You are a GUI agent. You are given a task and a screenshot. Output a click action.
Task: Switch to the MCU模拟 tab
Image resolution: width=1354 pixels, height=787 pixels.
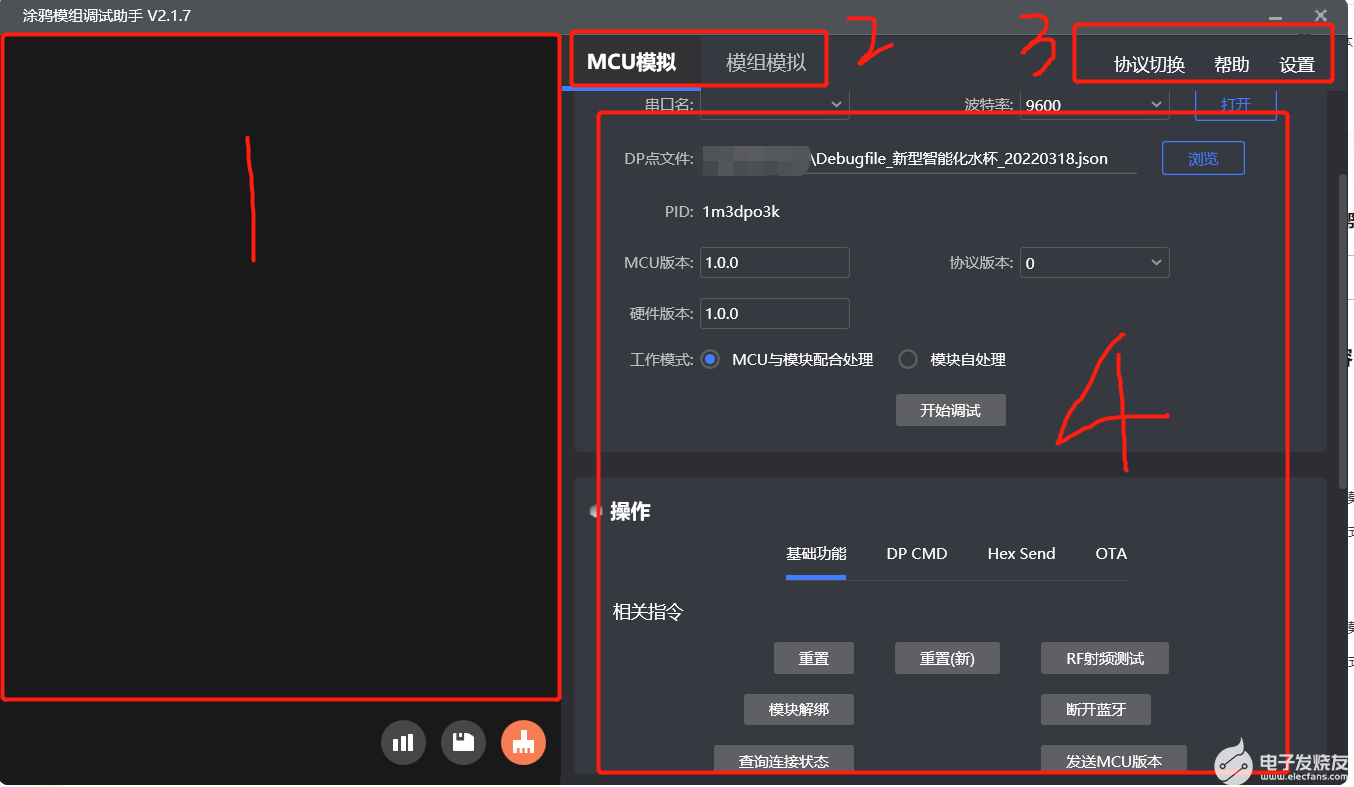point(631,62)
